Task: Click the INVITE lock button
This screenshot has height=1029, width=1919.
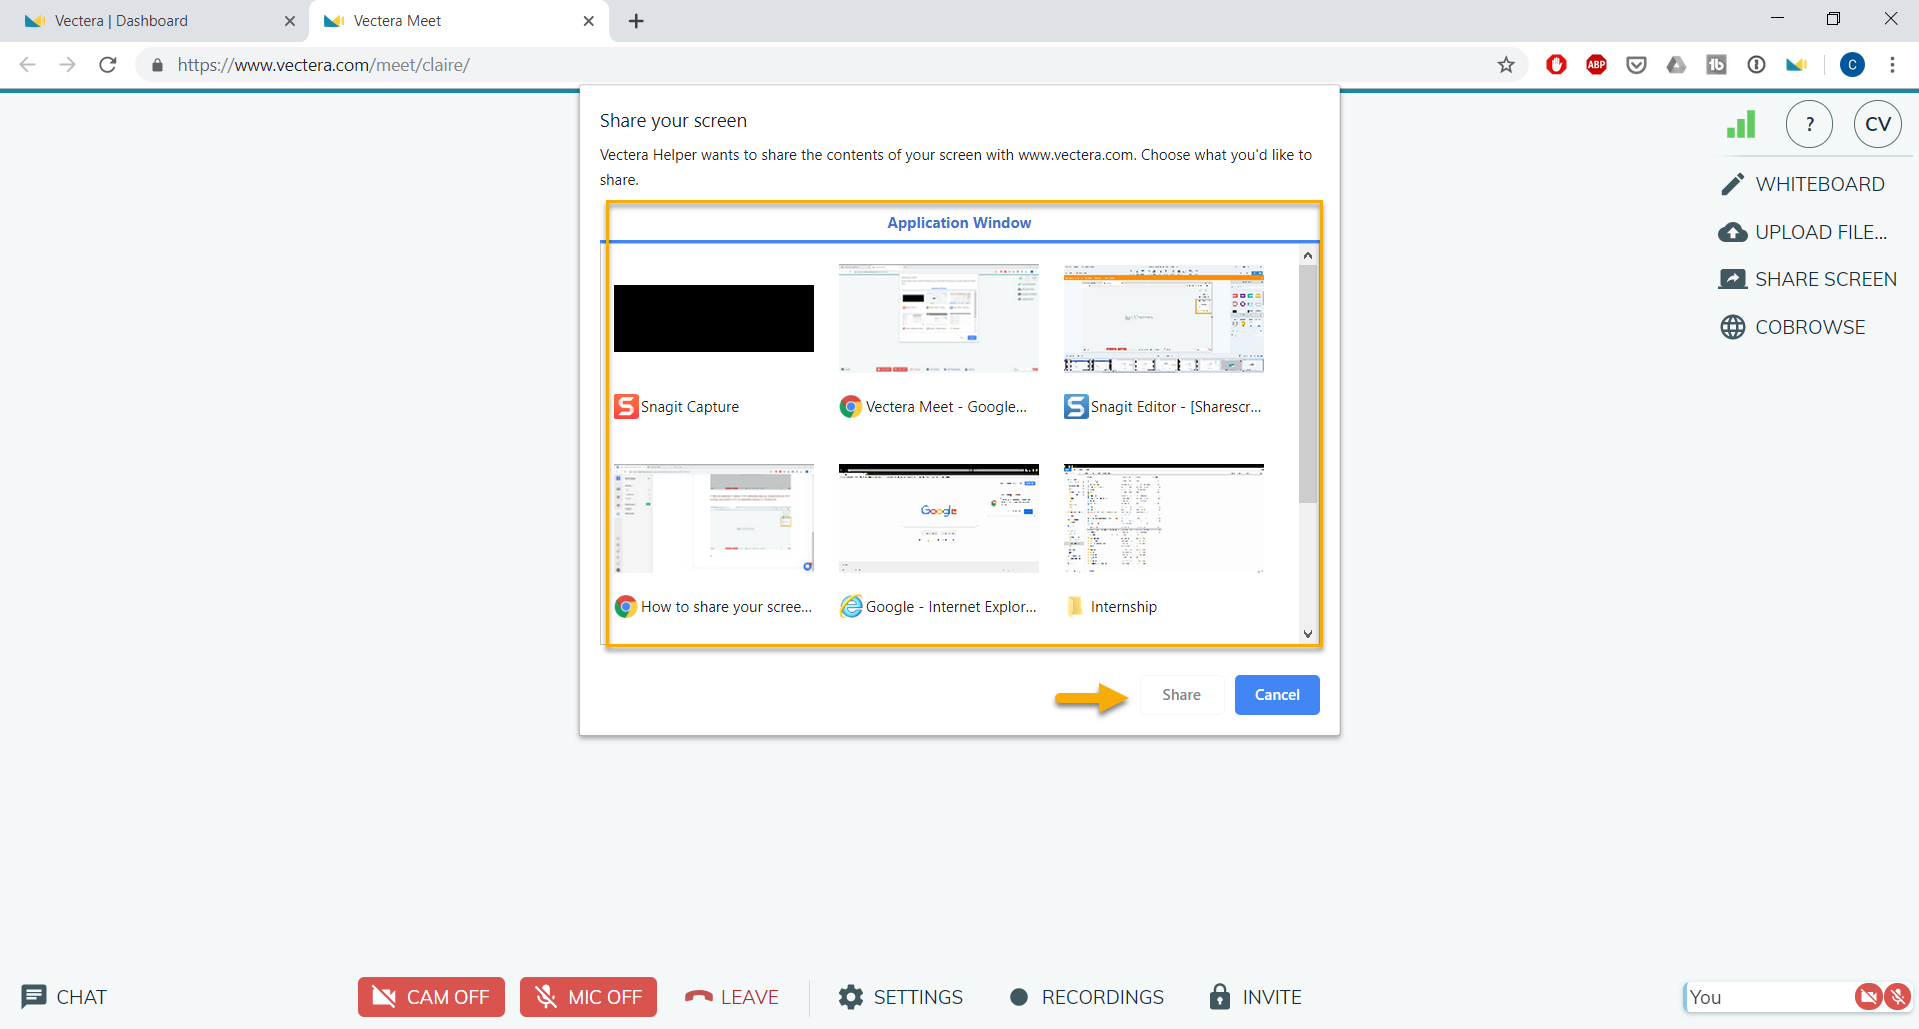Action: pos(1255,997)
